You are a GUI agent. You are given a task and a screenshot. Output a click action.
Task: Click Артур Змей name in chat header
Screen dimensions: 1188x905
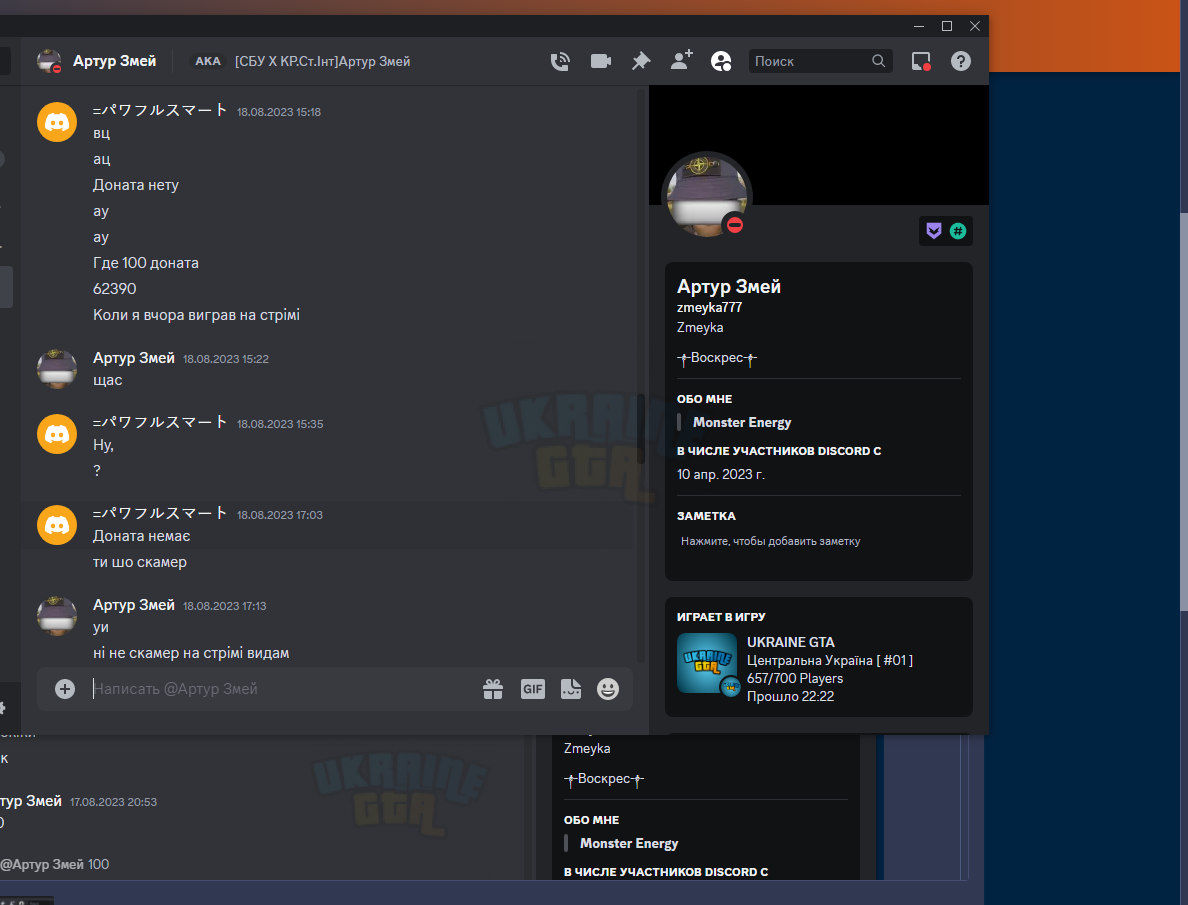pos(114,61)
